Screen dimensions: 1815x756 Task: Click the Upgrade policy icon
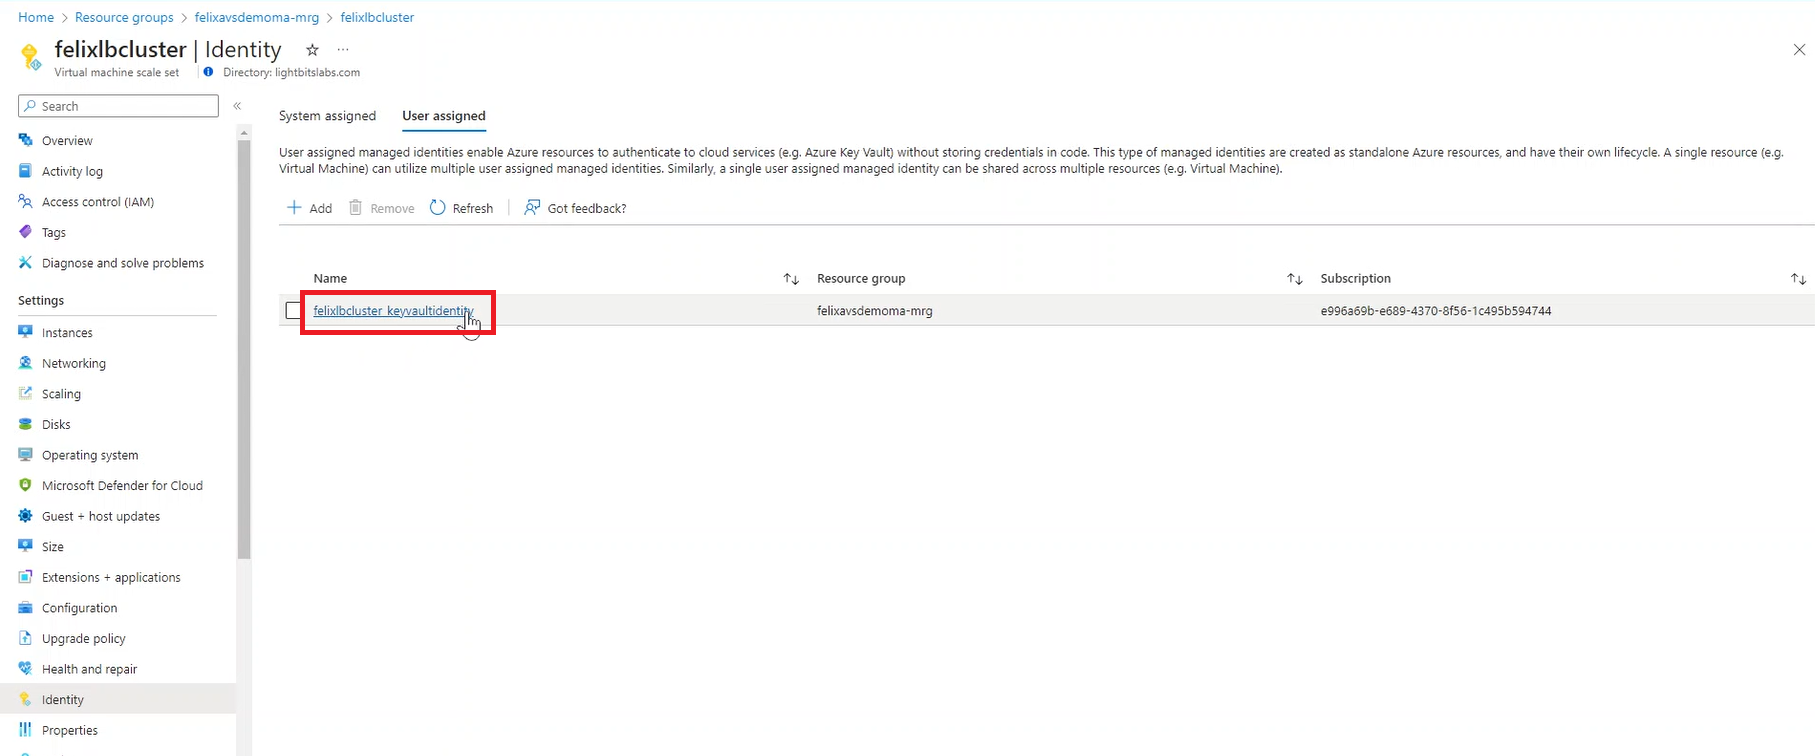click(x=26, y=638)
